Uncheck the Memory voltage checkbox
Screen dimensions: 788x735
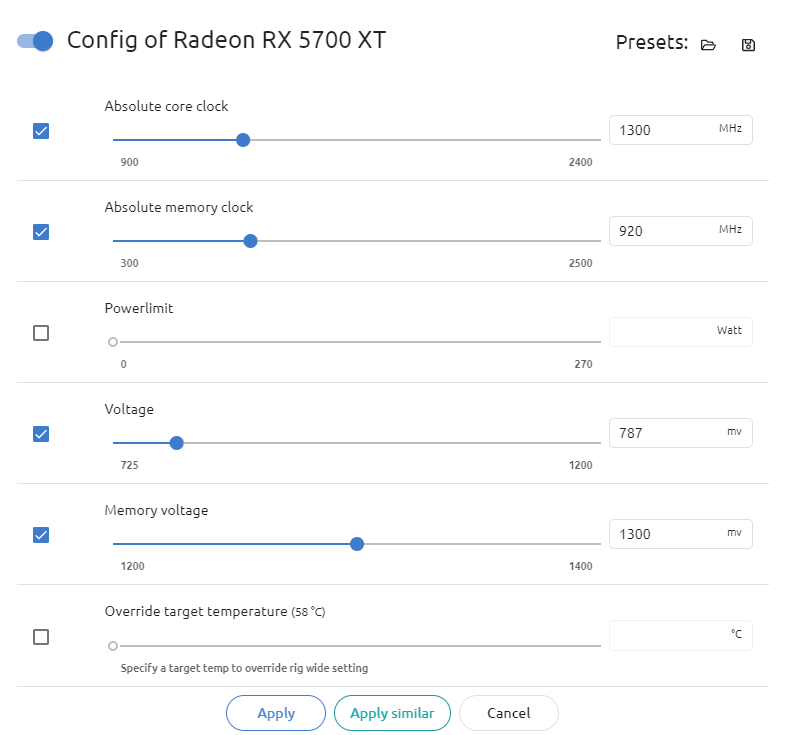coord(41,535)
